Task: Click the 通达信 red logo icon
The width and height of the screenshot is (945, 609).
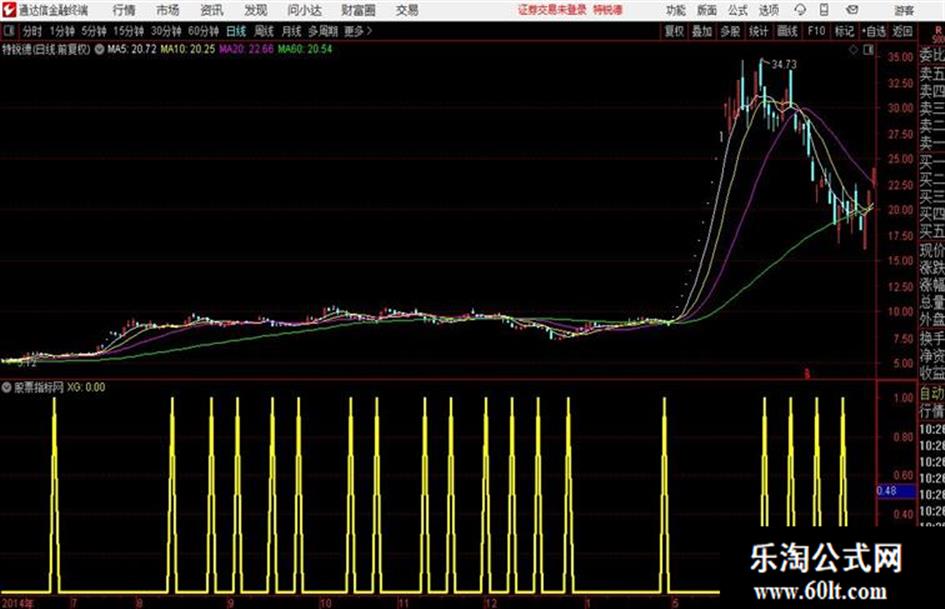Action: (x=9, y=10)
